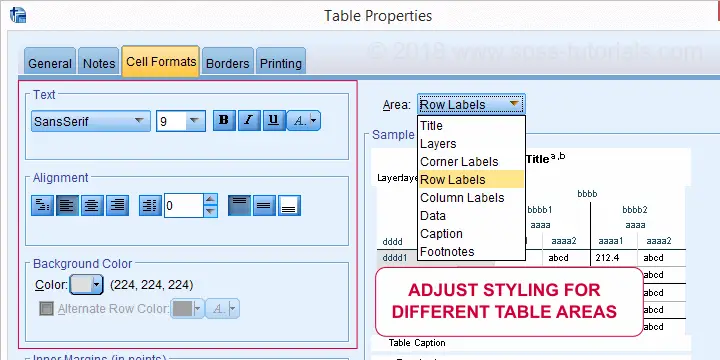Choose Column Labels from Area list
This screenshot has width=720, height=360.
pos(472,197)
